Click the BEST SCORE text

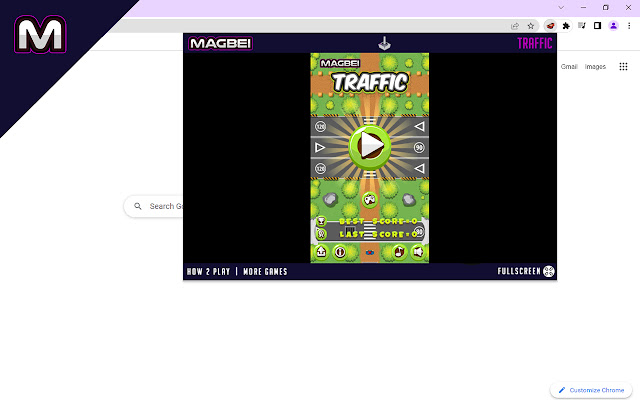(x=378, y=221)
